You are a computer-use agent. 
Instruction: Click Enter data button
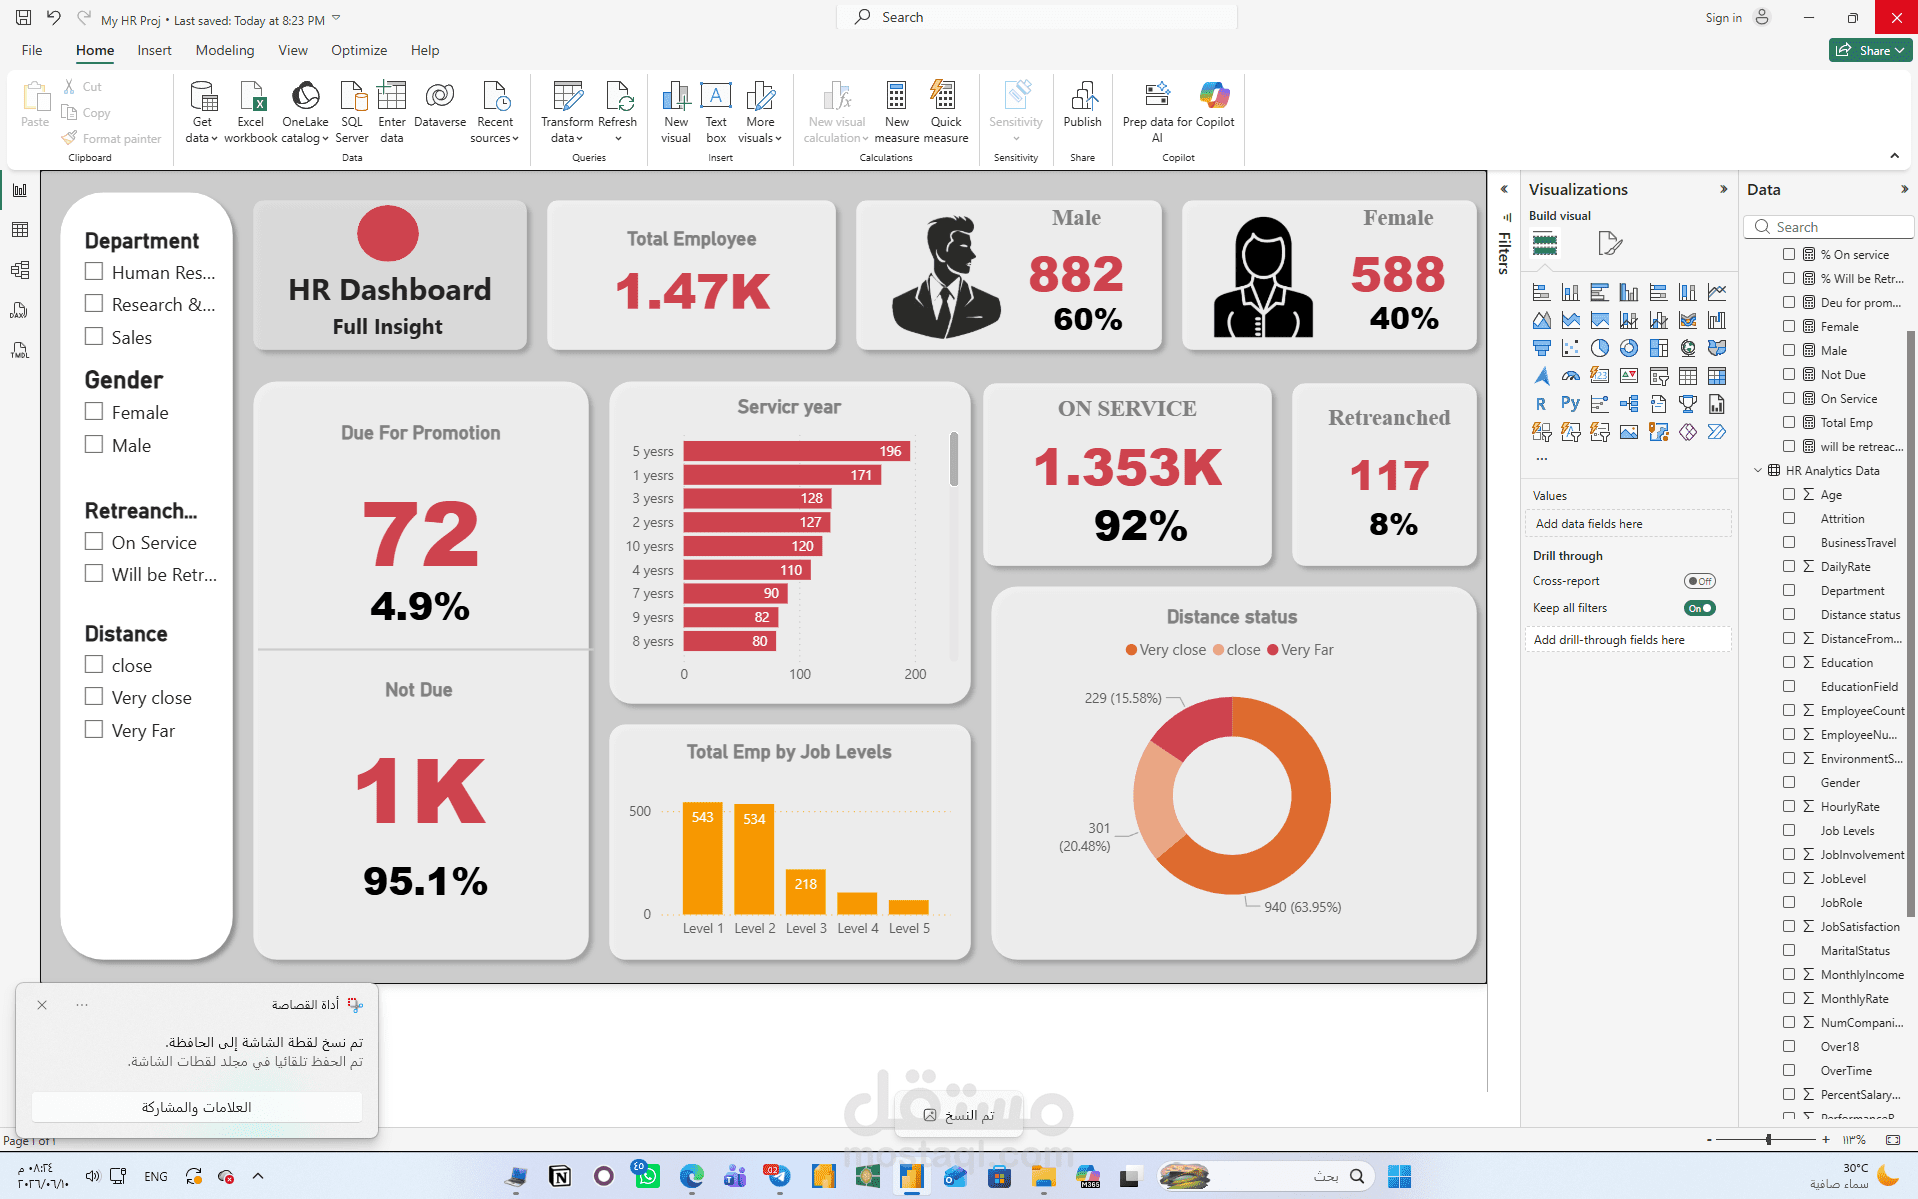392,112
